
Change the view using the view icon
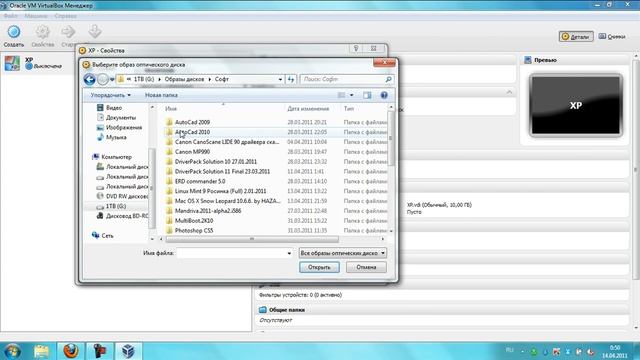[x=342, y=95]
